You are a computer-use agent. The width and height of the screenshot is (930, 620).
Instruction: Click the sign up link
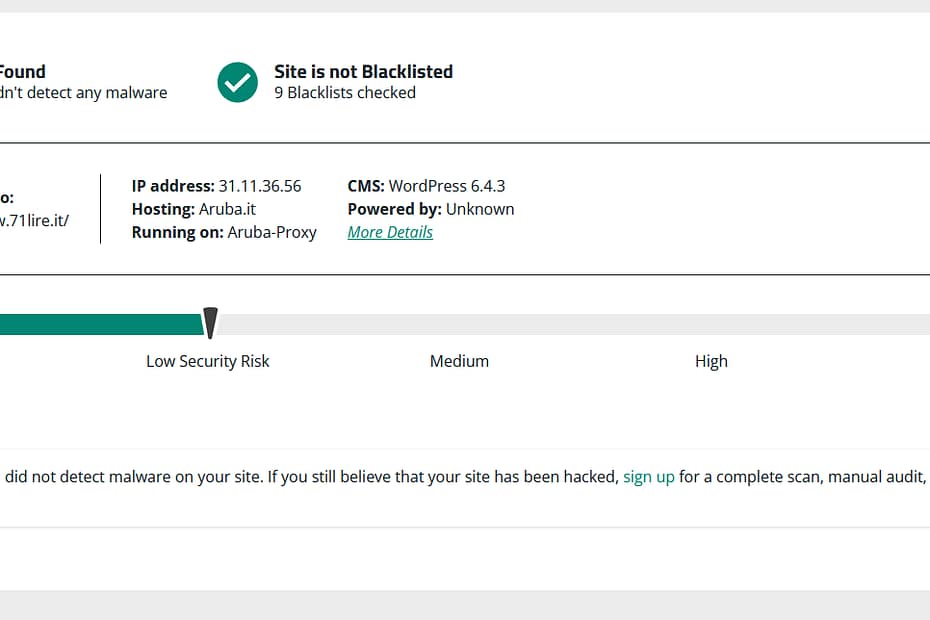coord(648,477)
